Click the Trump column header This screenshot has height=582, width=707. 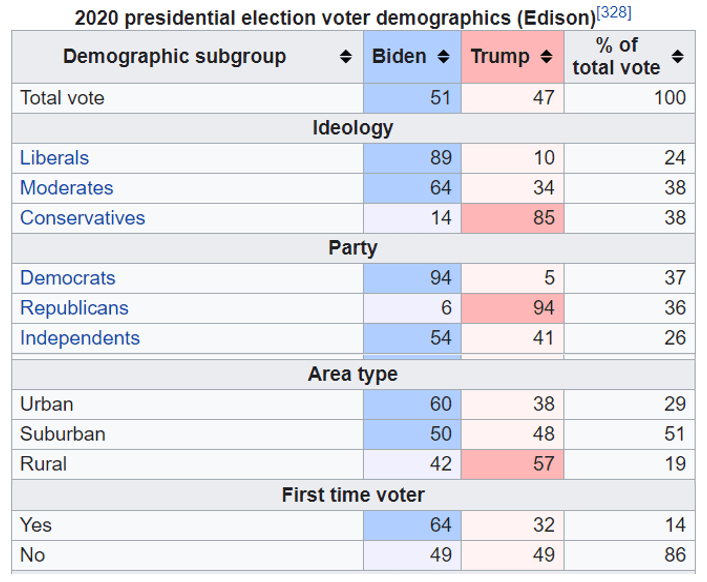(498, 57)
